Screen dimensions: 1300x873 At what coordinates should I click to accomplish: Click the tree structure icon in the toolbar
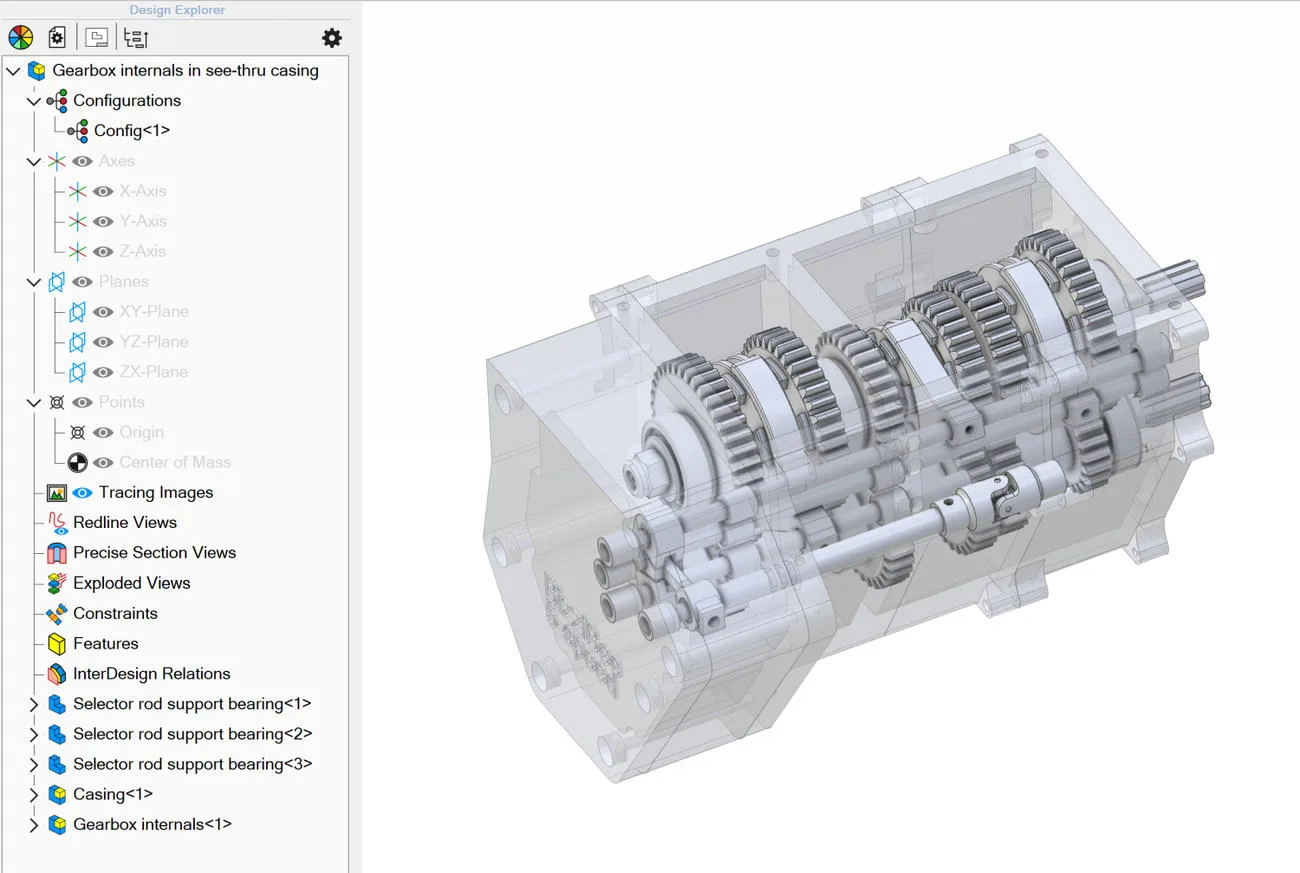[135, 38]
